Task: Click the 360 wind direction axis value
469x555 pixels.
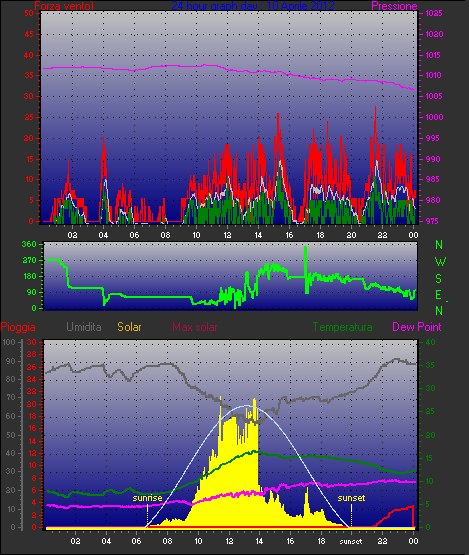Action: (x=29, y=244)
